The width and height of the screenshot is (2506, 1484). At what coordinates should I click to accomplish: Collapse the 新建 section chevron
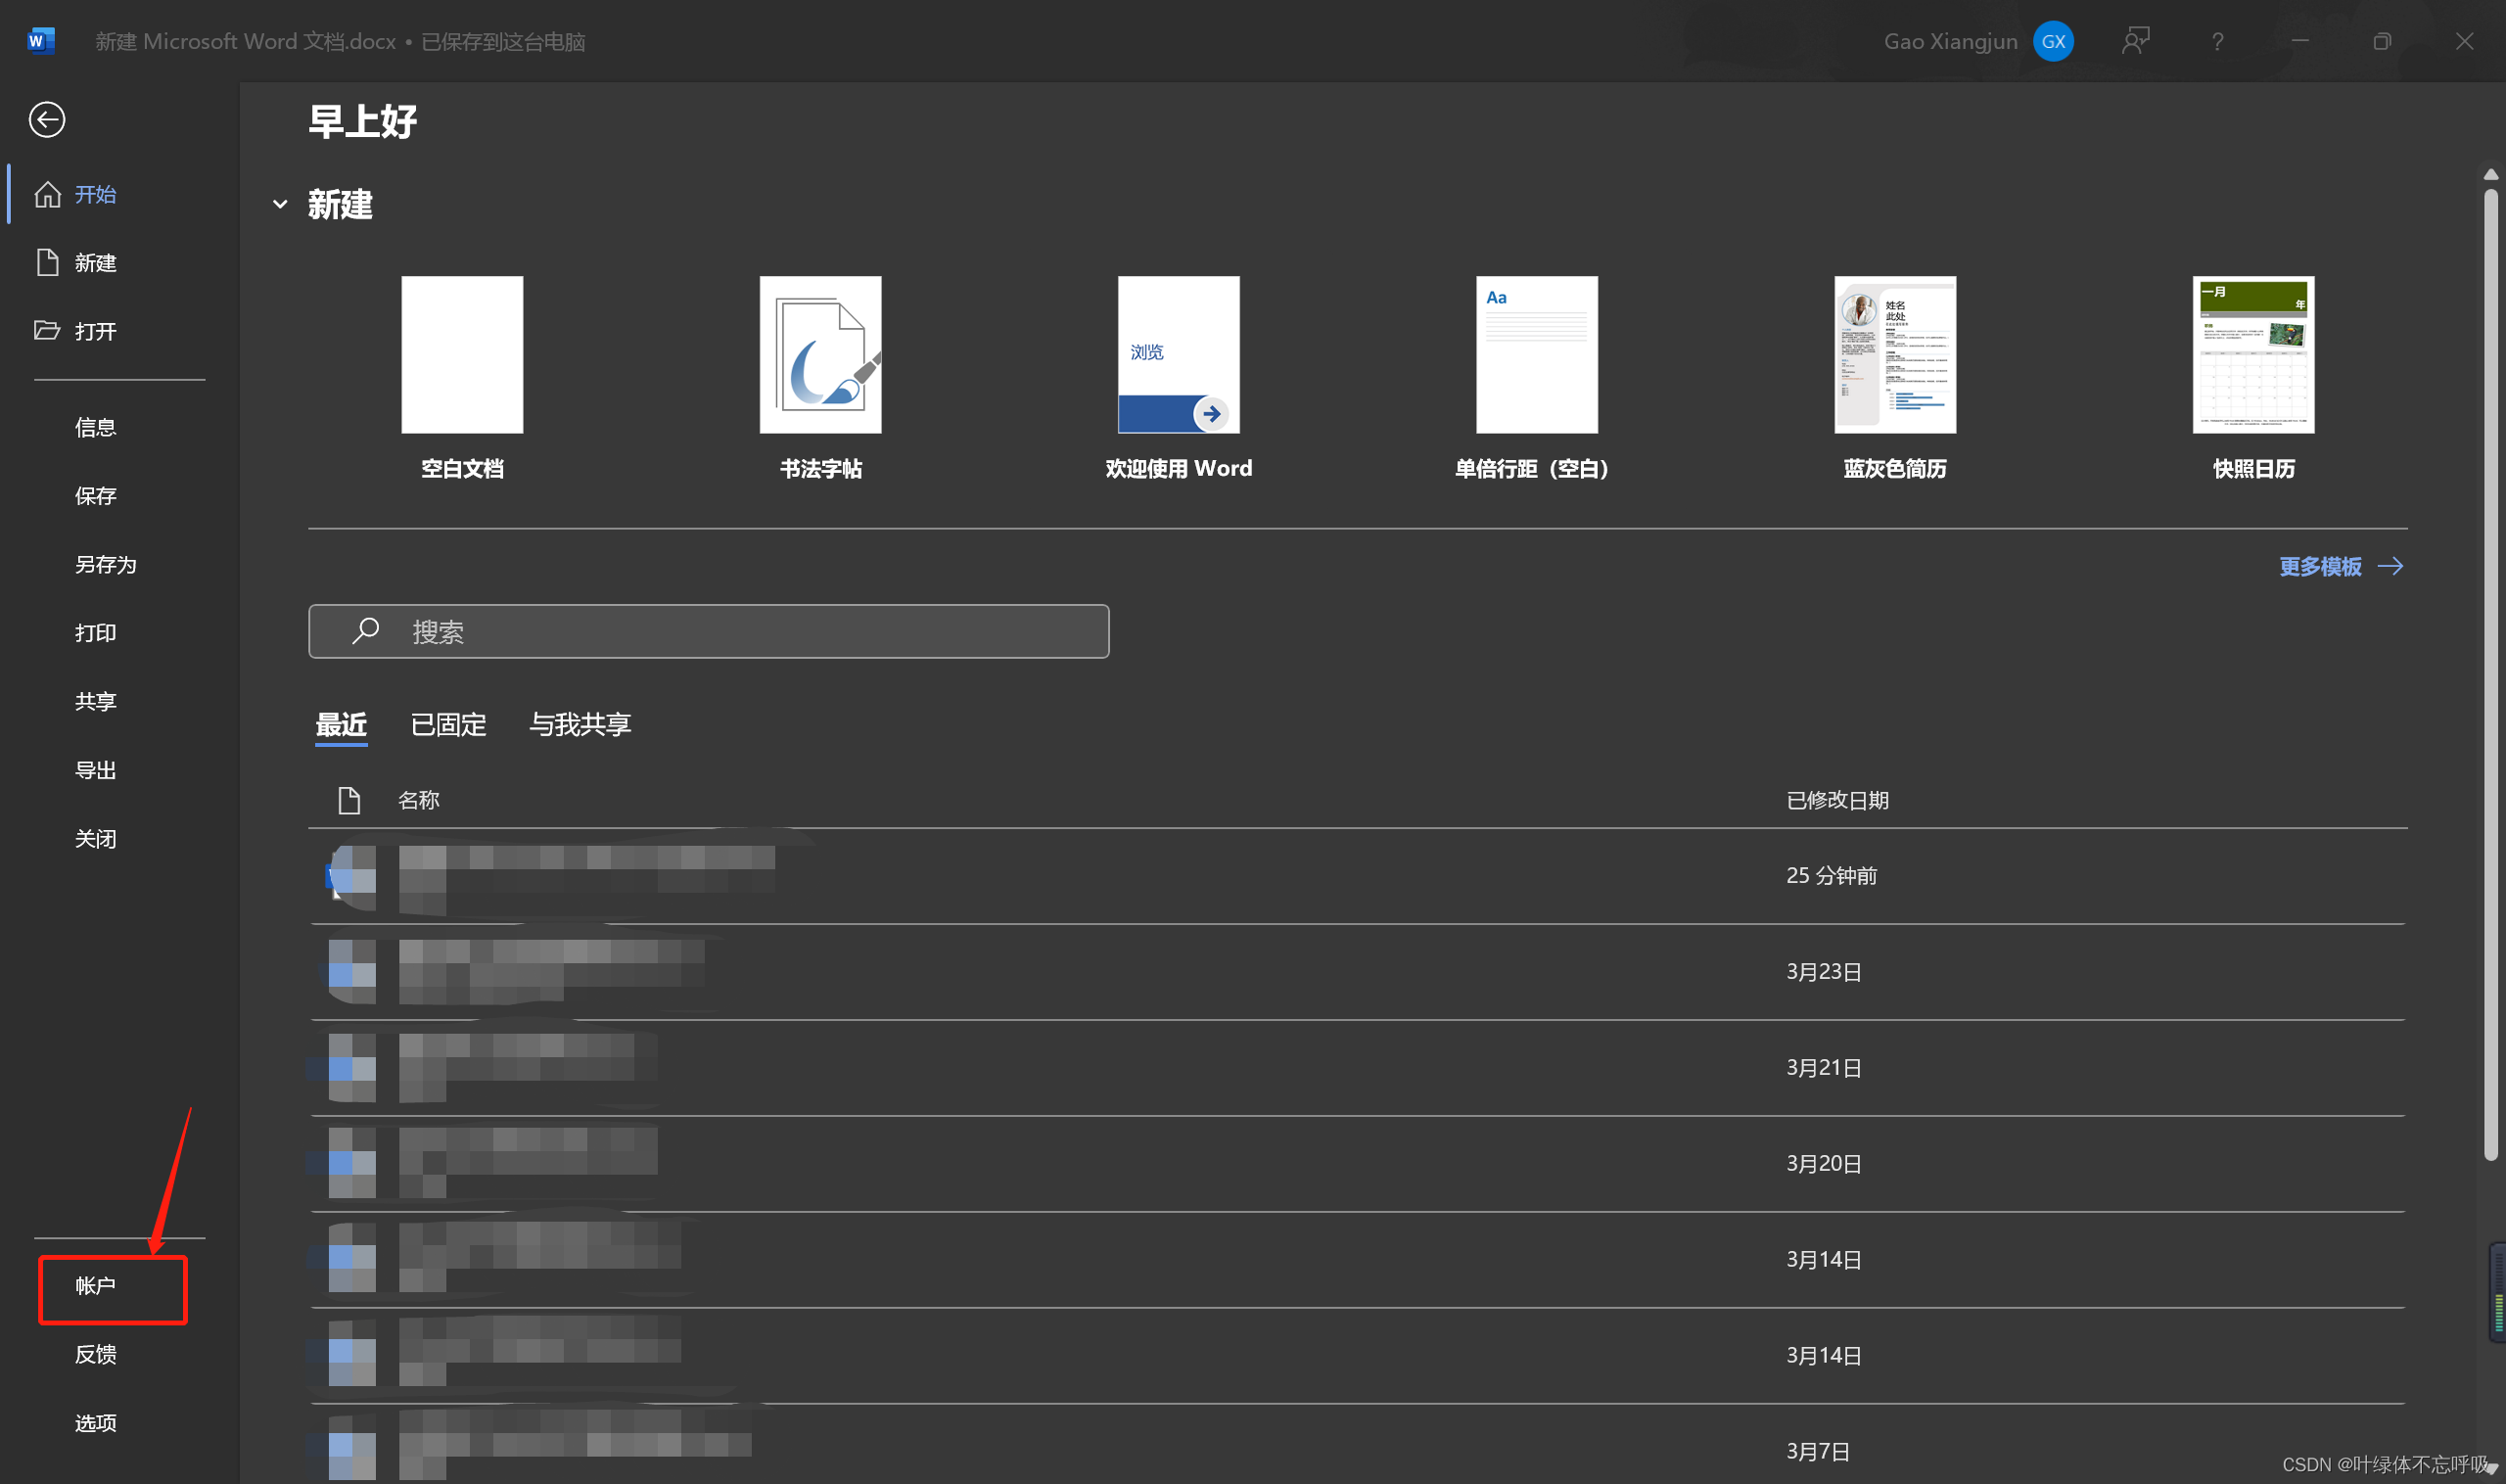280,204
